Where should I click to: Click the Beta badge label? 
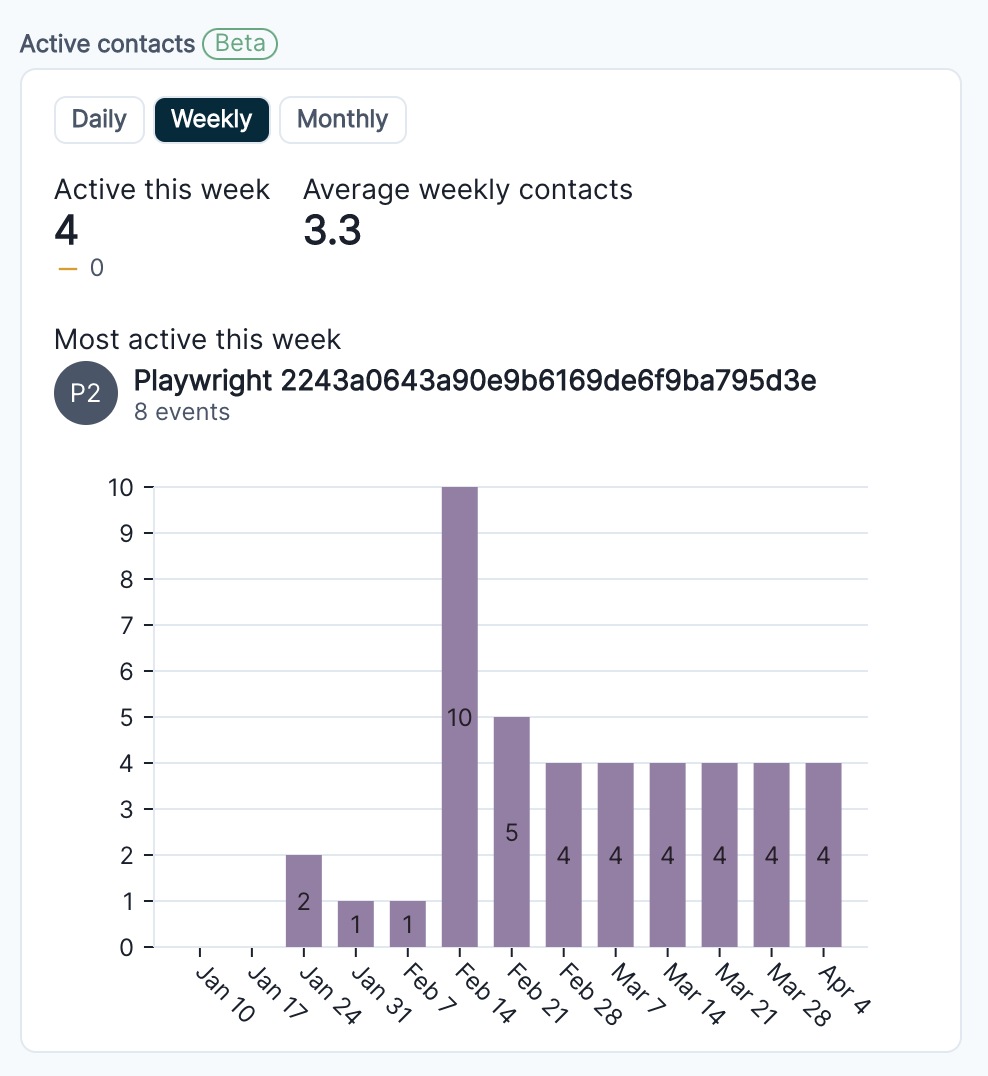240,44
